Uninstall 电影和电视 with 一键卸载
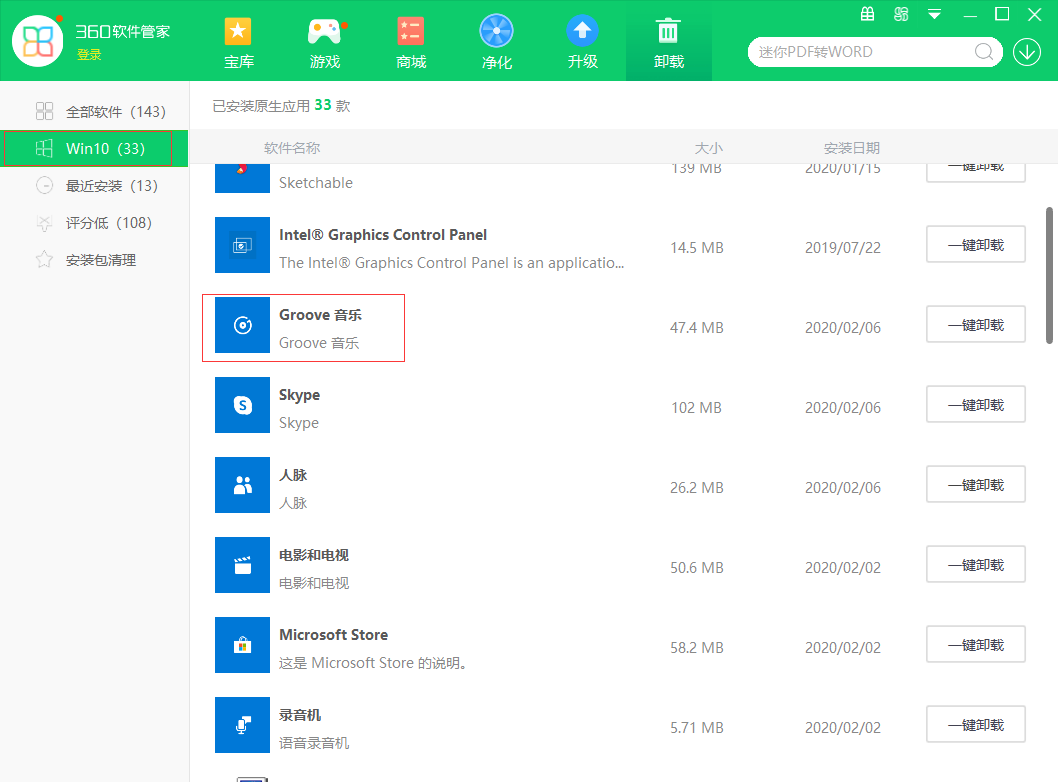 976,564
